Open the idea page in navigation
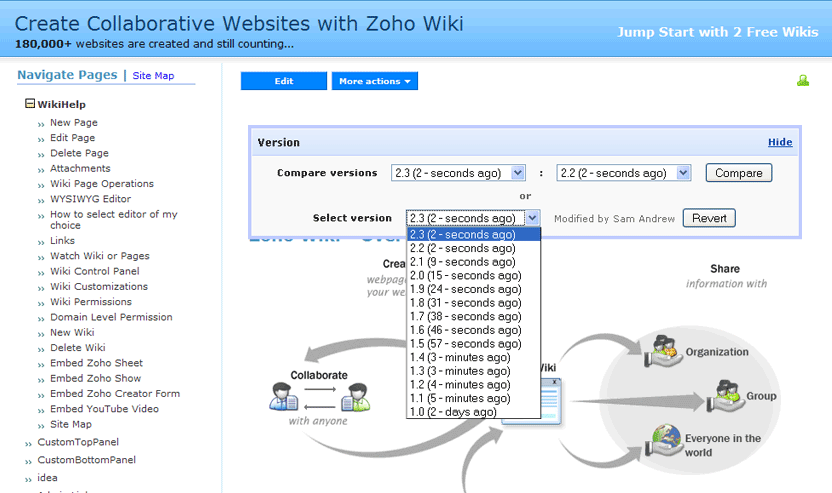832x493 pixels. pyautogui.click(x=47, y=478)
